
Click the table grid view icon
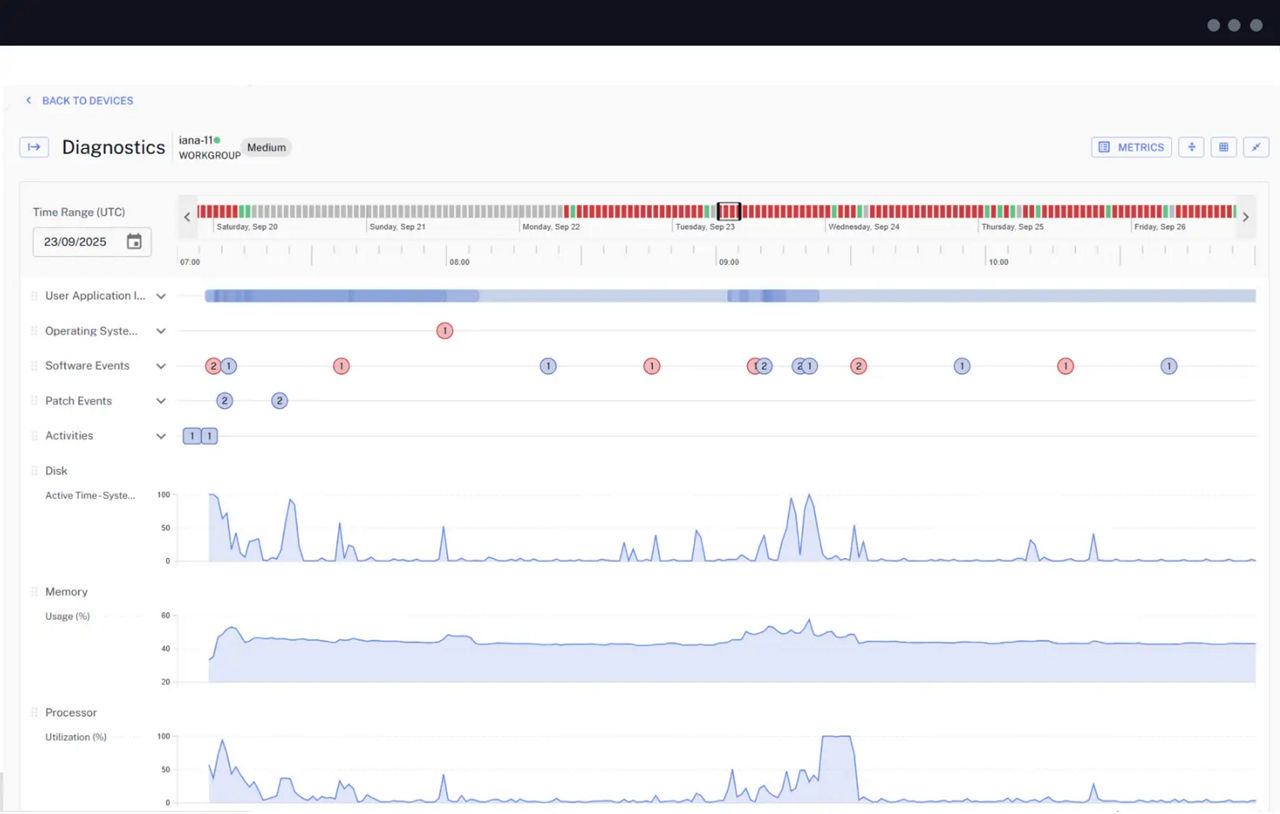coord(1223,147)
